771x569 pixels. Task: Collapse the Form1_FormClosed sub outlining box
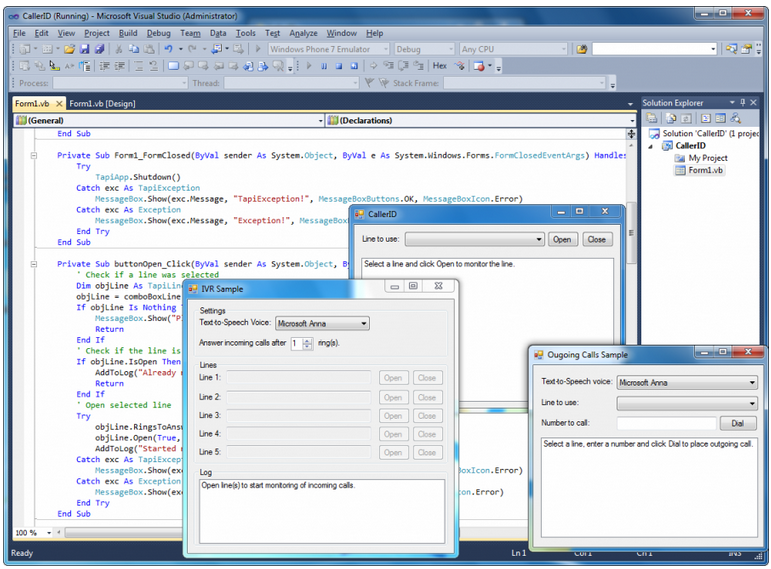[x=33, y=155]
